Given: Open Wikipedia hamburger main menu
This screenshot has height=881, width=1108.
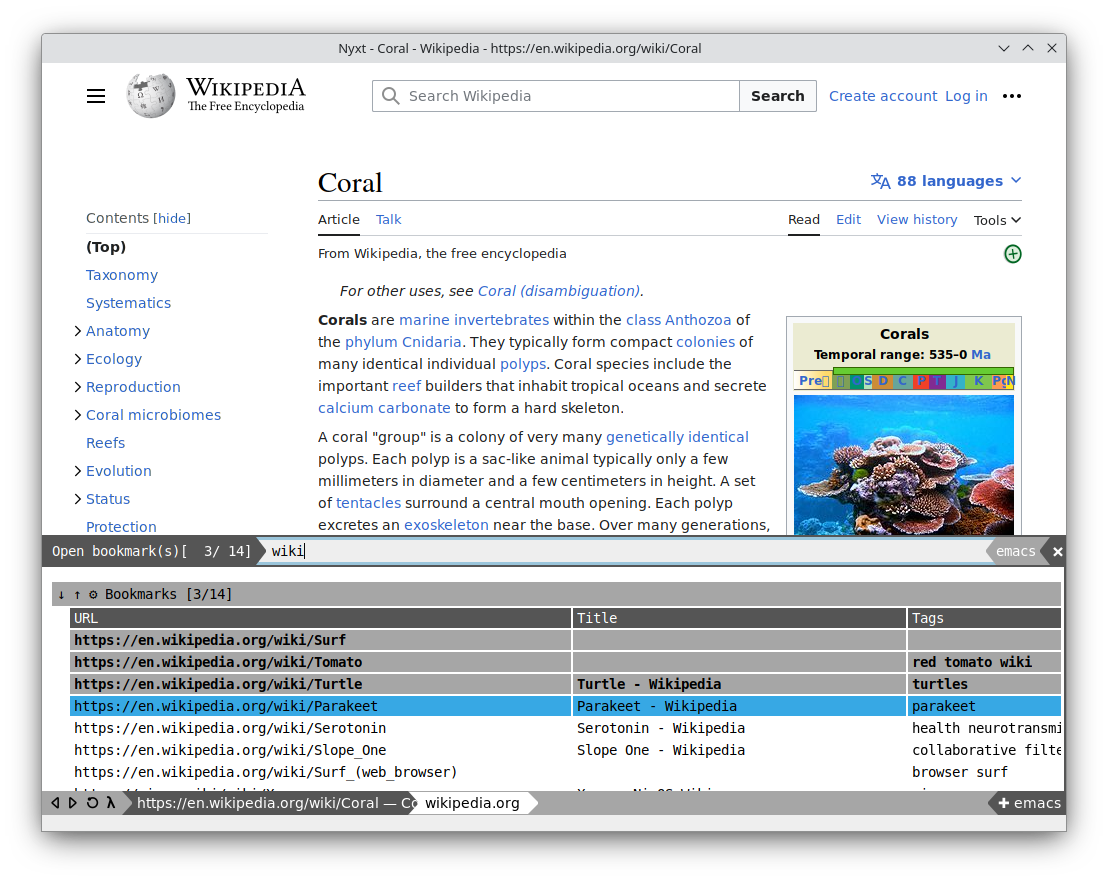Looking at the screenshot, I should 96,96.
